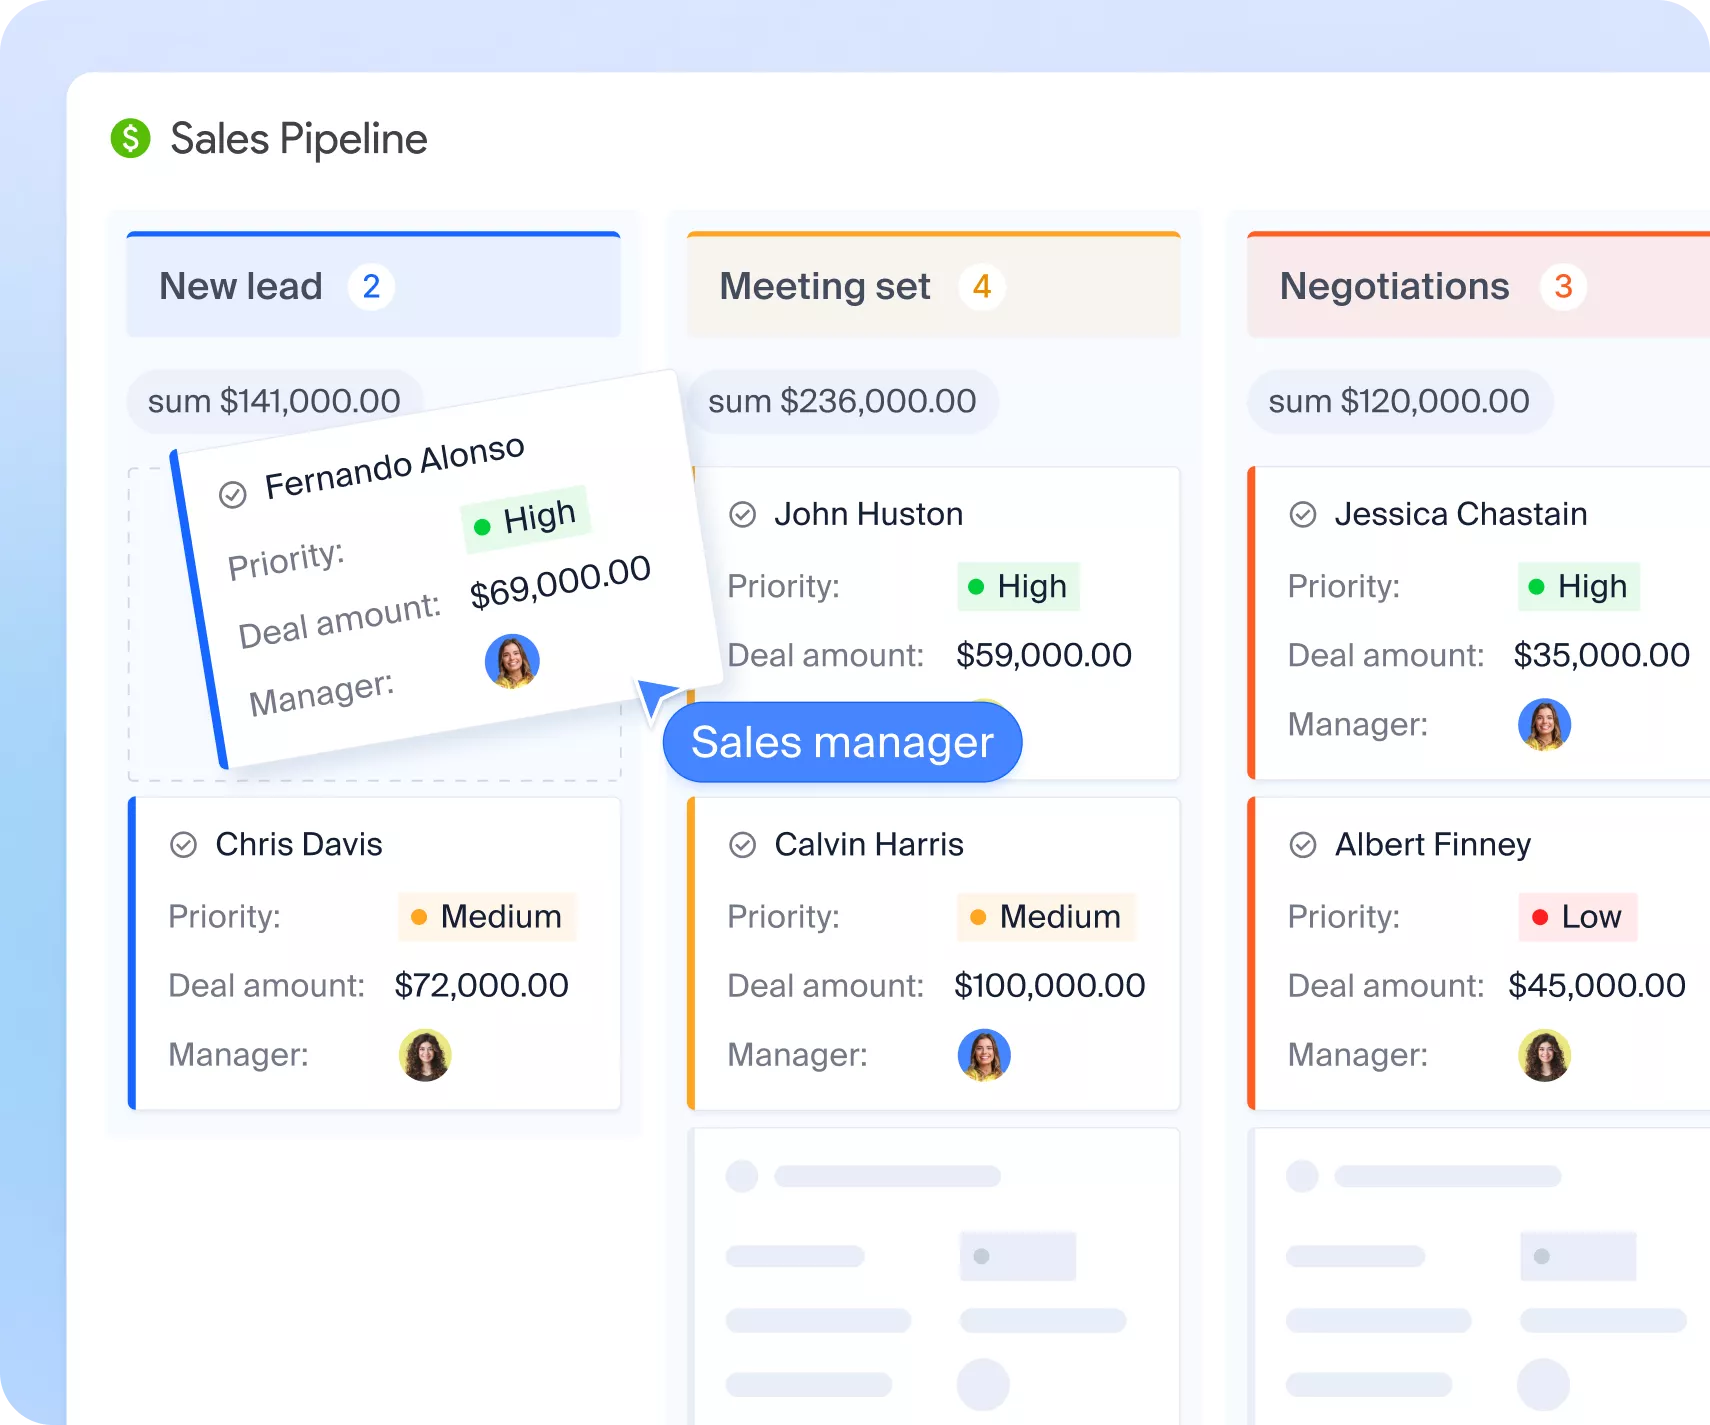Toggle the High priority badge on John Huston
The image size is (1710, 1425).
coord(1018,587)
